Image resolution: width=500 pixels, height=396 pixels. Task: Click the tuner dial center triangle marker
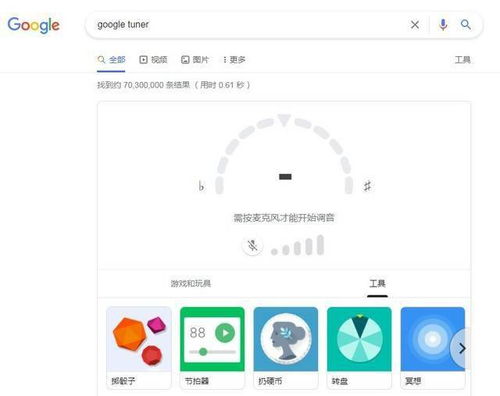click(x=284, y=120)
